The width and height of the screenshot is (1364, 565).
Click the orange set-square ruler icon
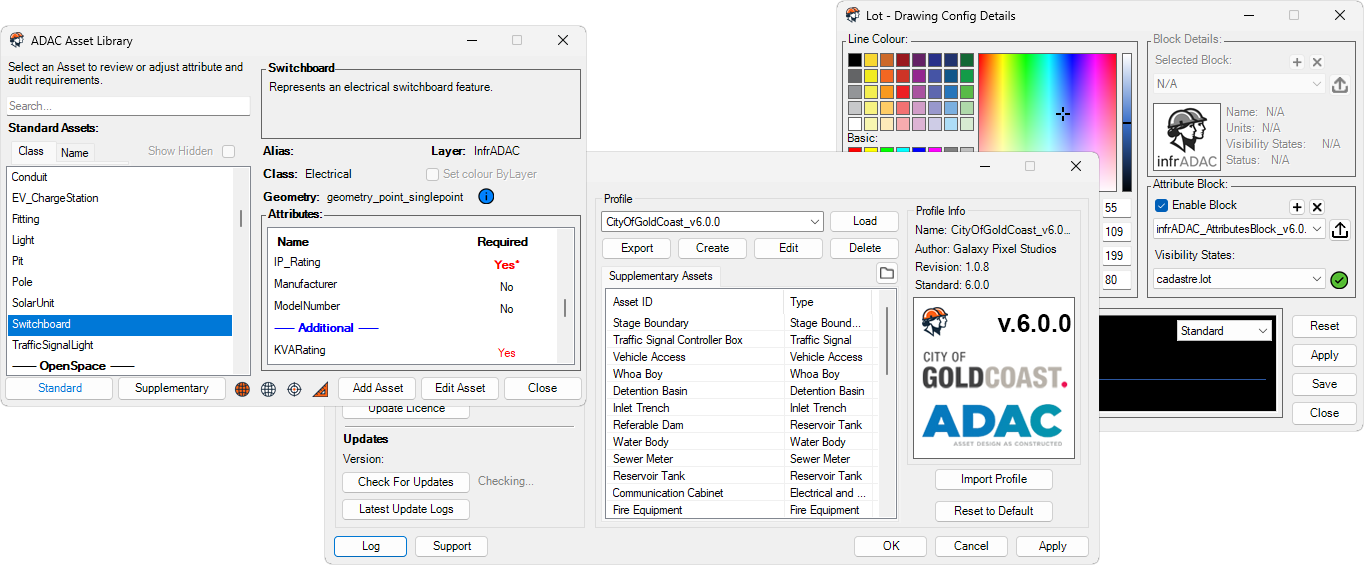click(320, 389)
